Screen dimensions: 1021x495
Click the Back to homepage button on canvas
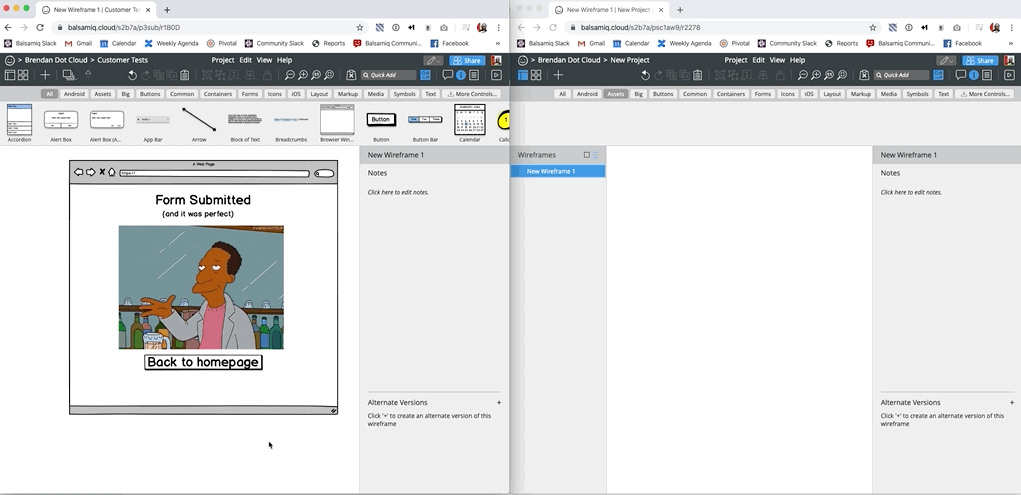[203, 362]
